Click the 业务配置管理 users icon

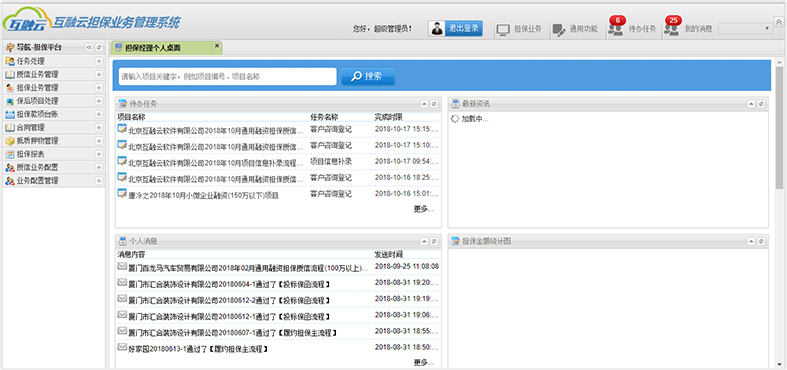pyautogui.click(x=10, y=181)
